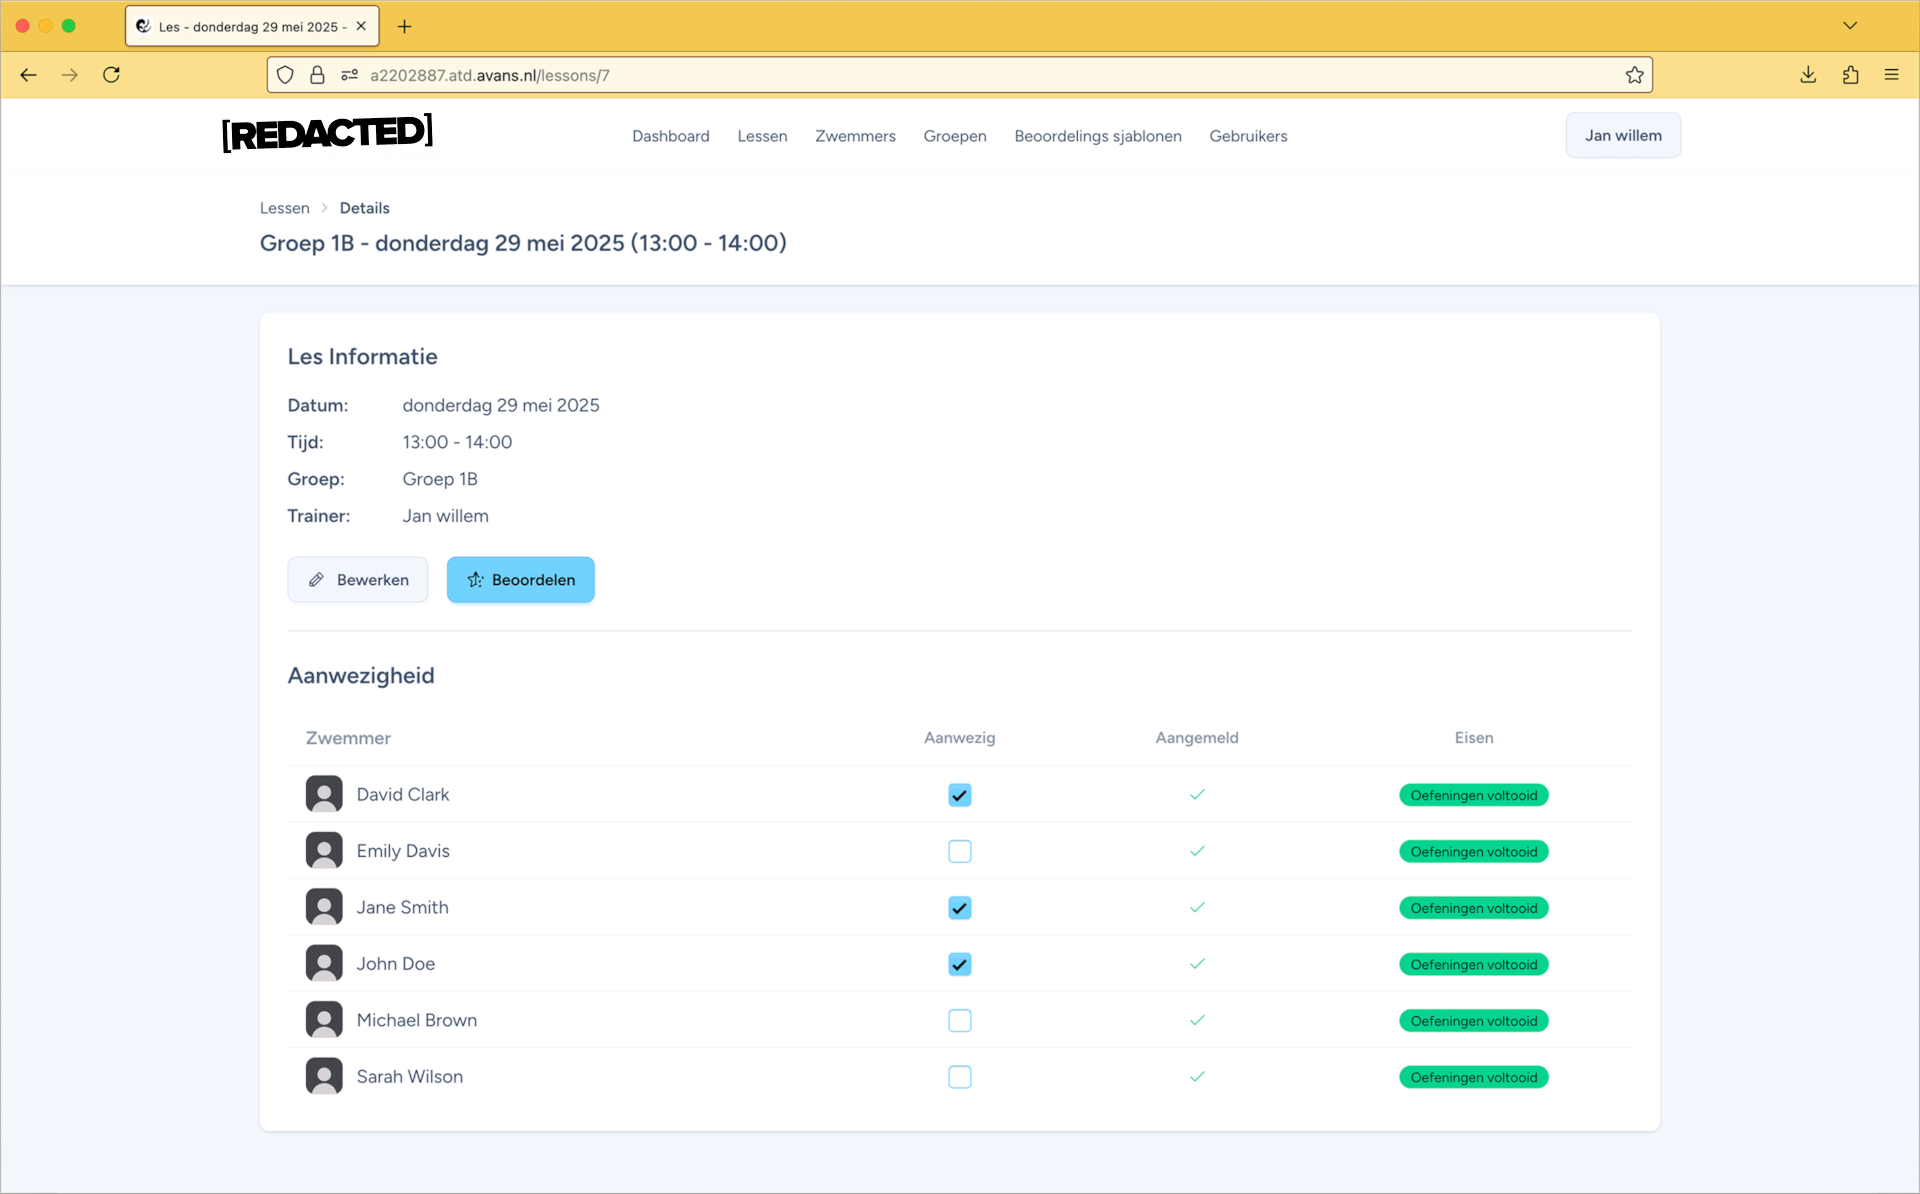The height and width of the screenshot is (1194, 1920).
Task: Open the browser hamburger menu icon
Action: coord(1891,75)
